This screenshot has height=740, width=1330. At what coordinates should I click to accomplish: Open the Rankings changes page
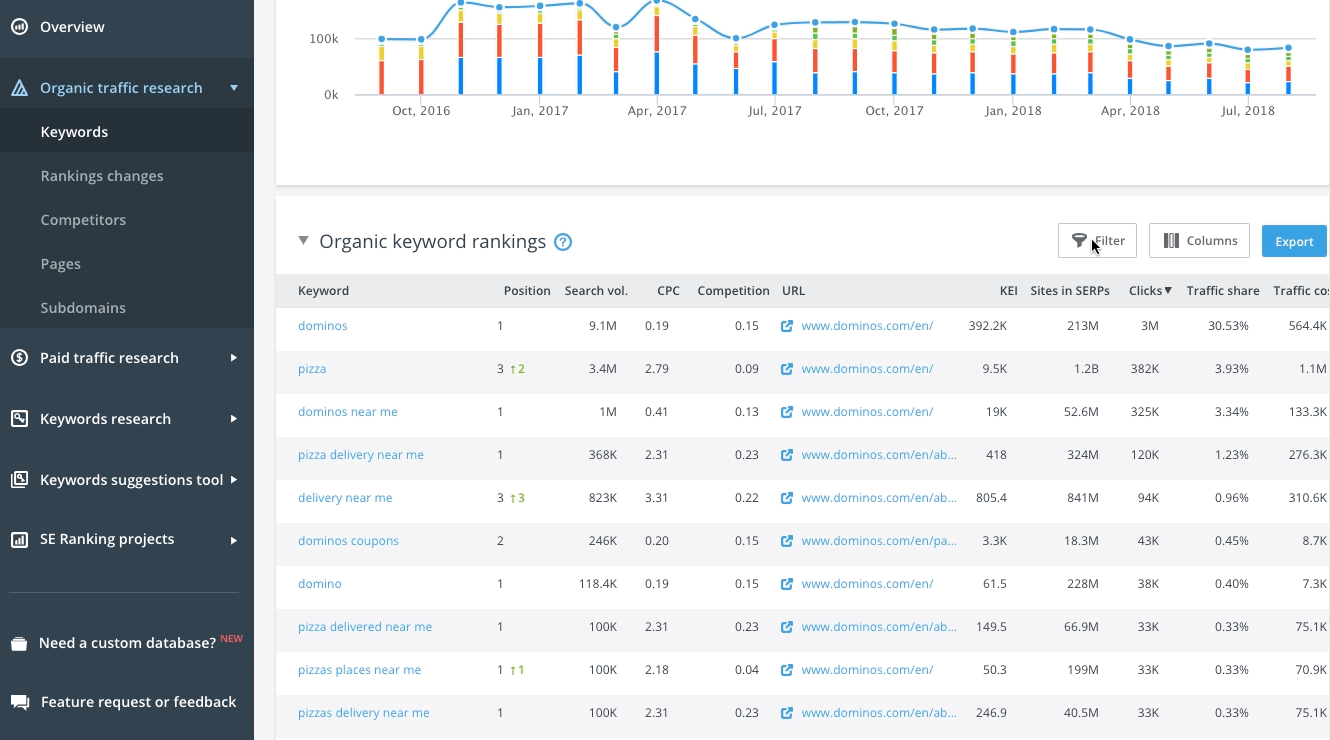point(102,176)
